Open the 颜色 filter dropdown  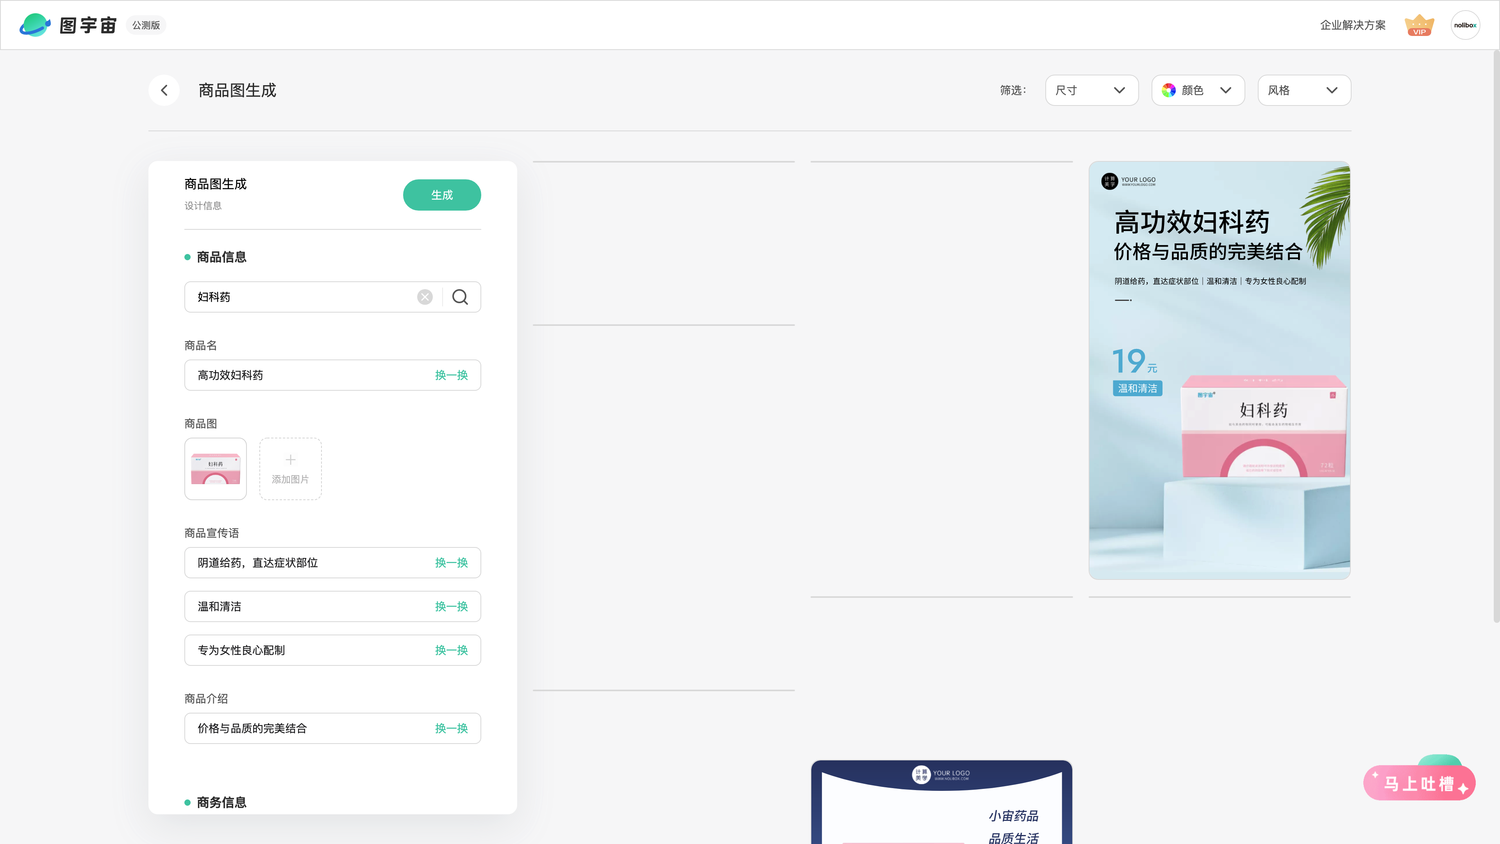(x=1198, y=90)
